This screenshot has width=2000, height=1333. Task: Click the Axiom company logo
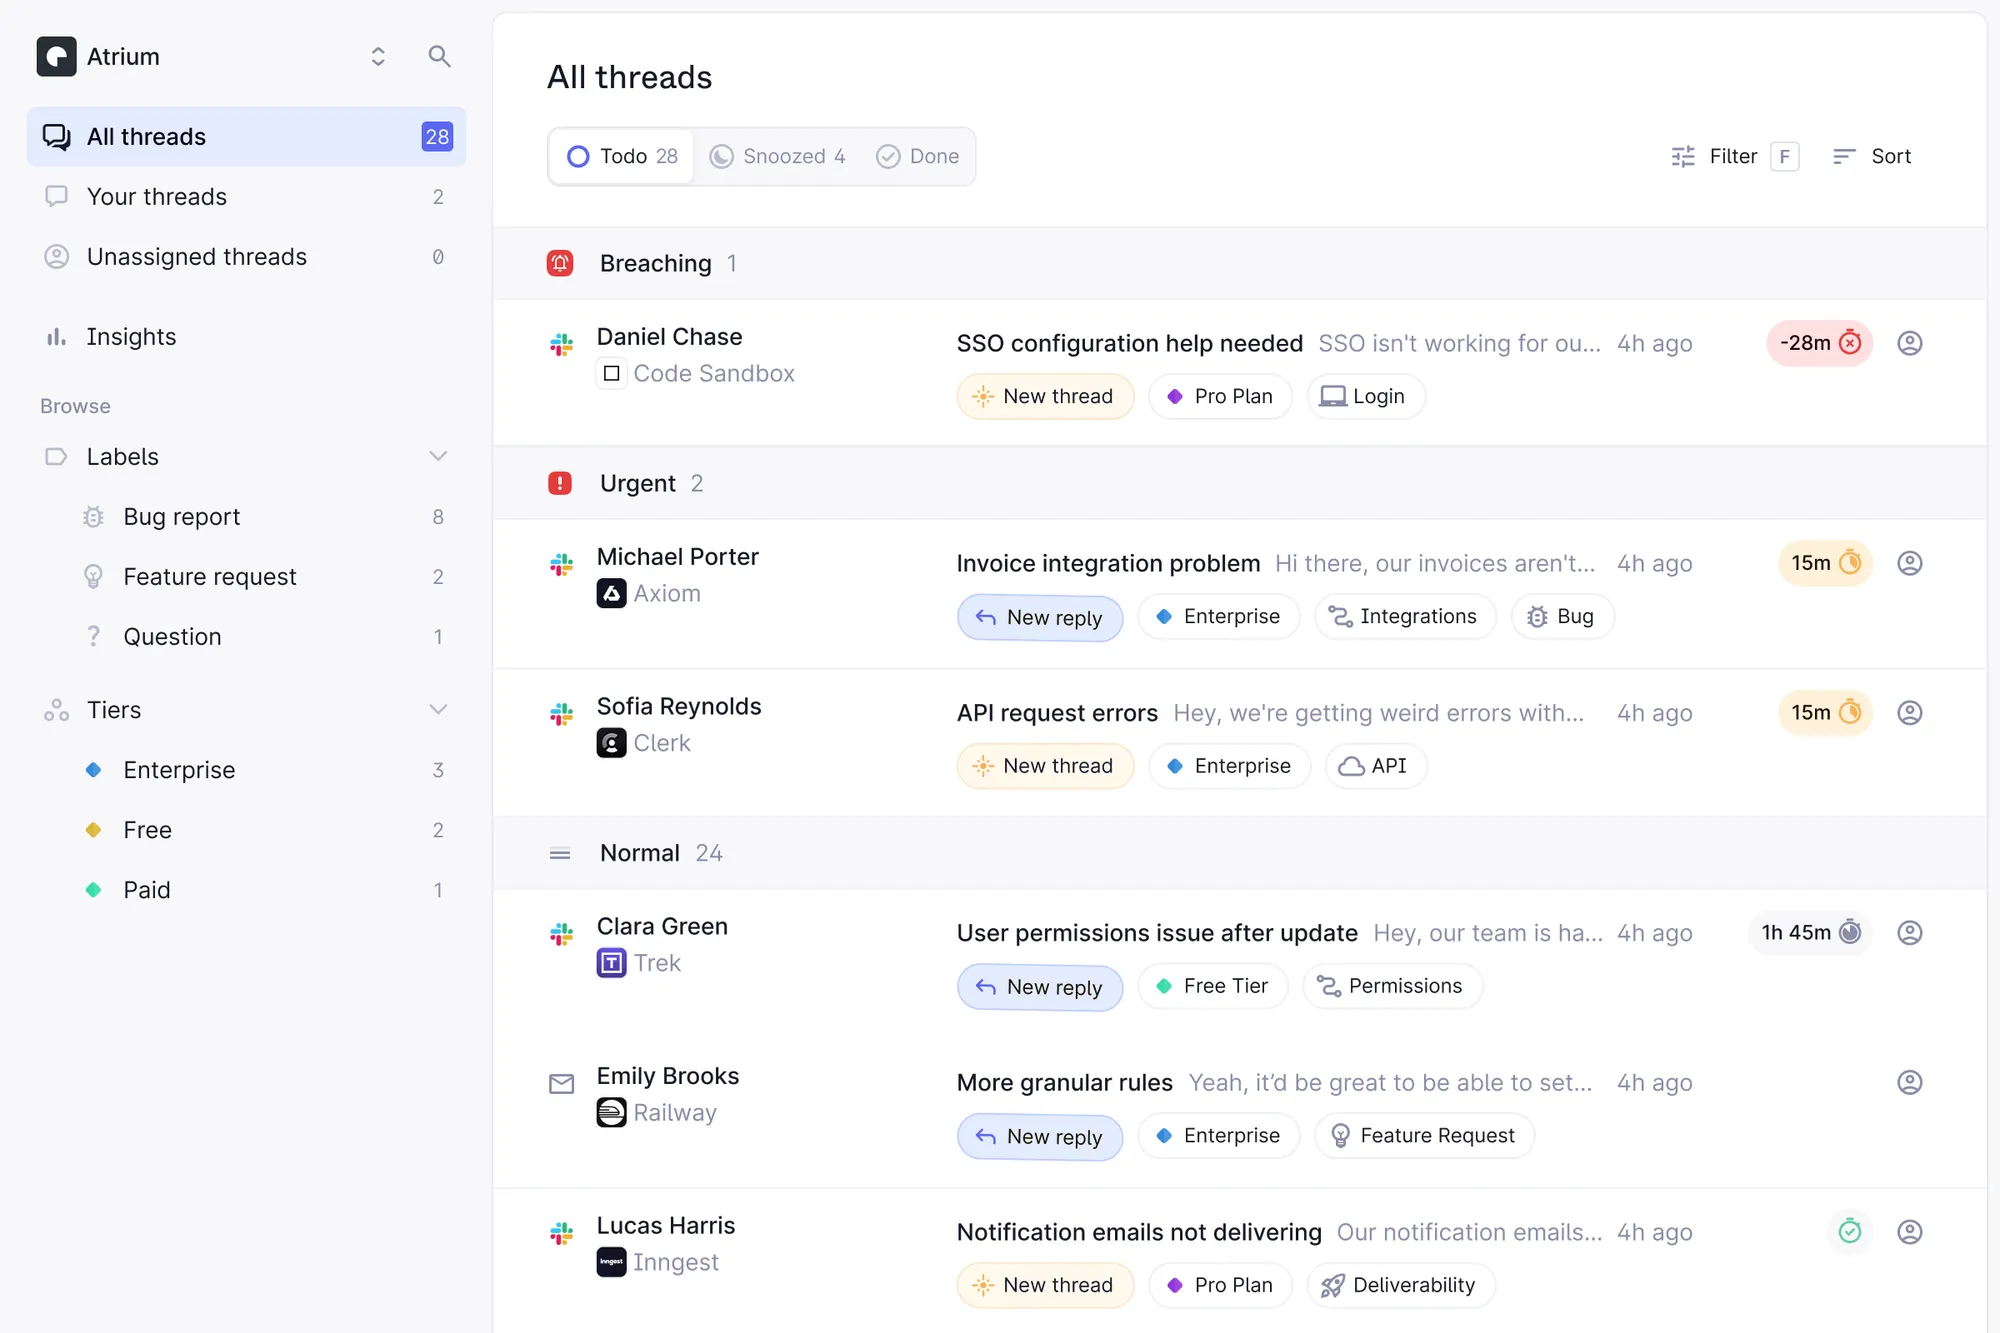611,593
